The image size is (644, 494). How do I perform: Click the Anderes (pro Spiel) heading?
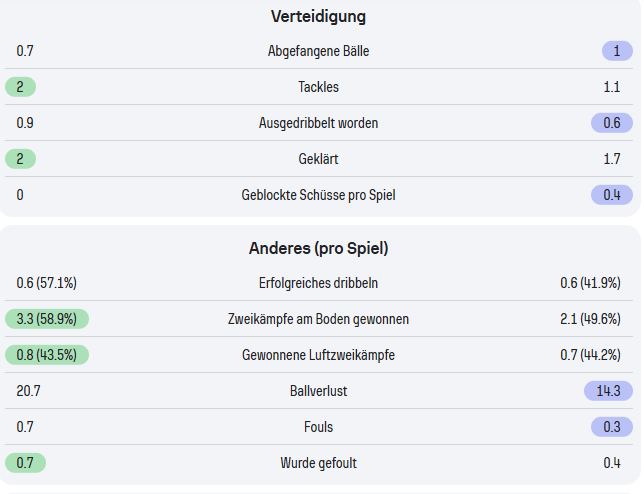click(x=318, y=247)
